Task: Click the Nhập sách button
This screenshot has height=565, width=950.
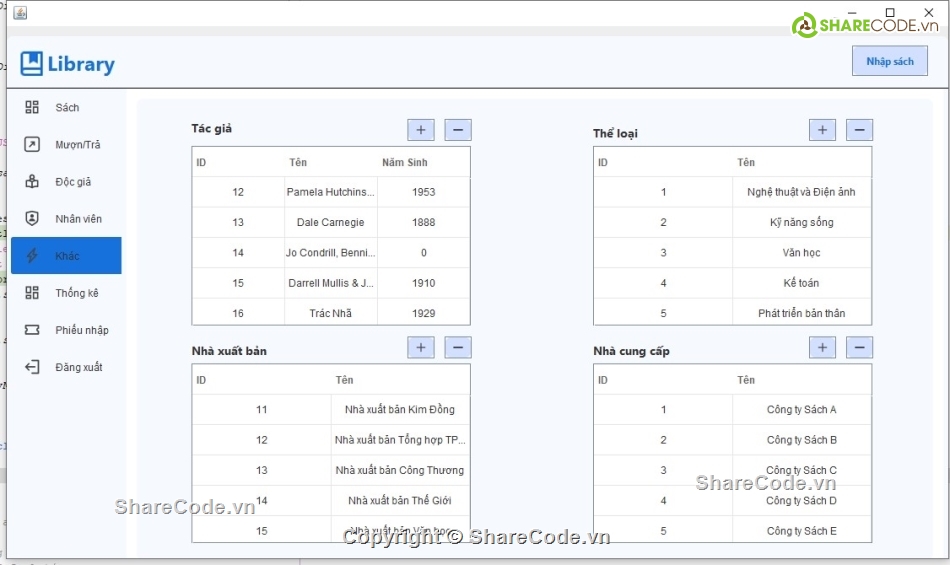Action: pos(889,61)
